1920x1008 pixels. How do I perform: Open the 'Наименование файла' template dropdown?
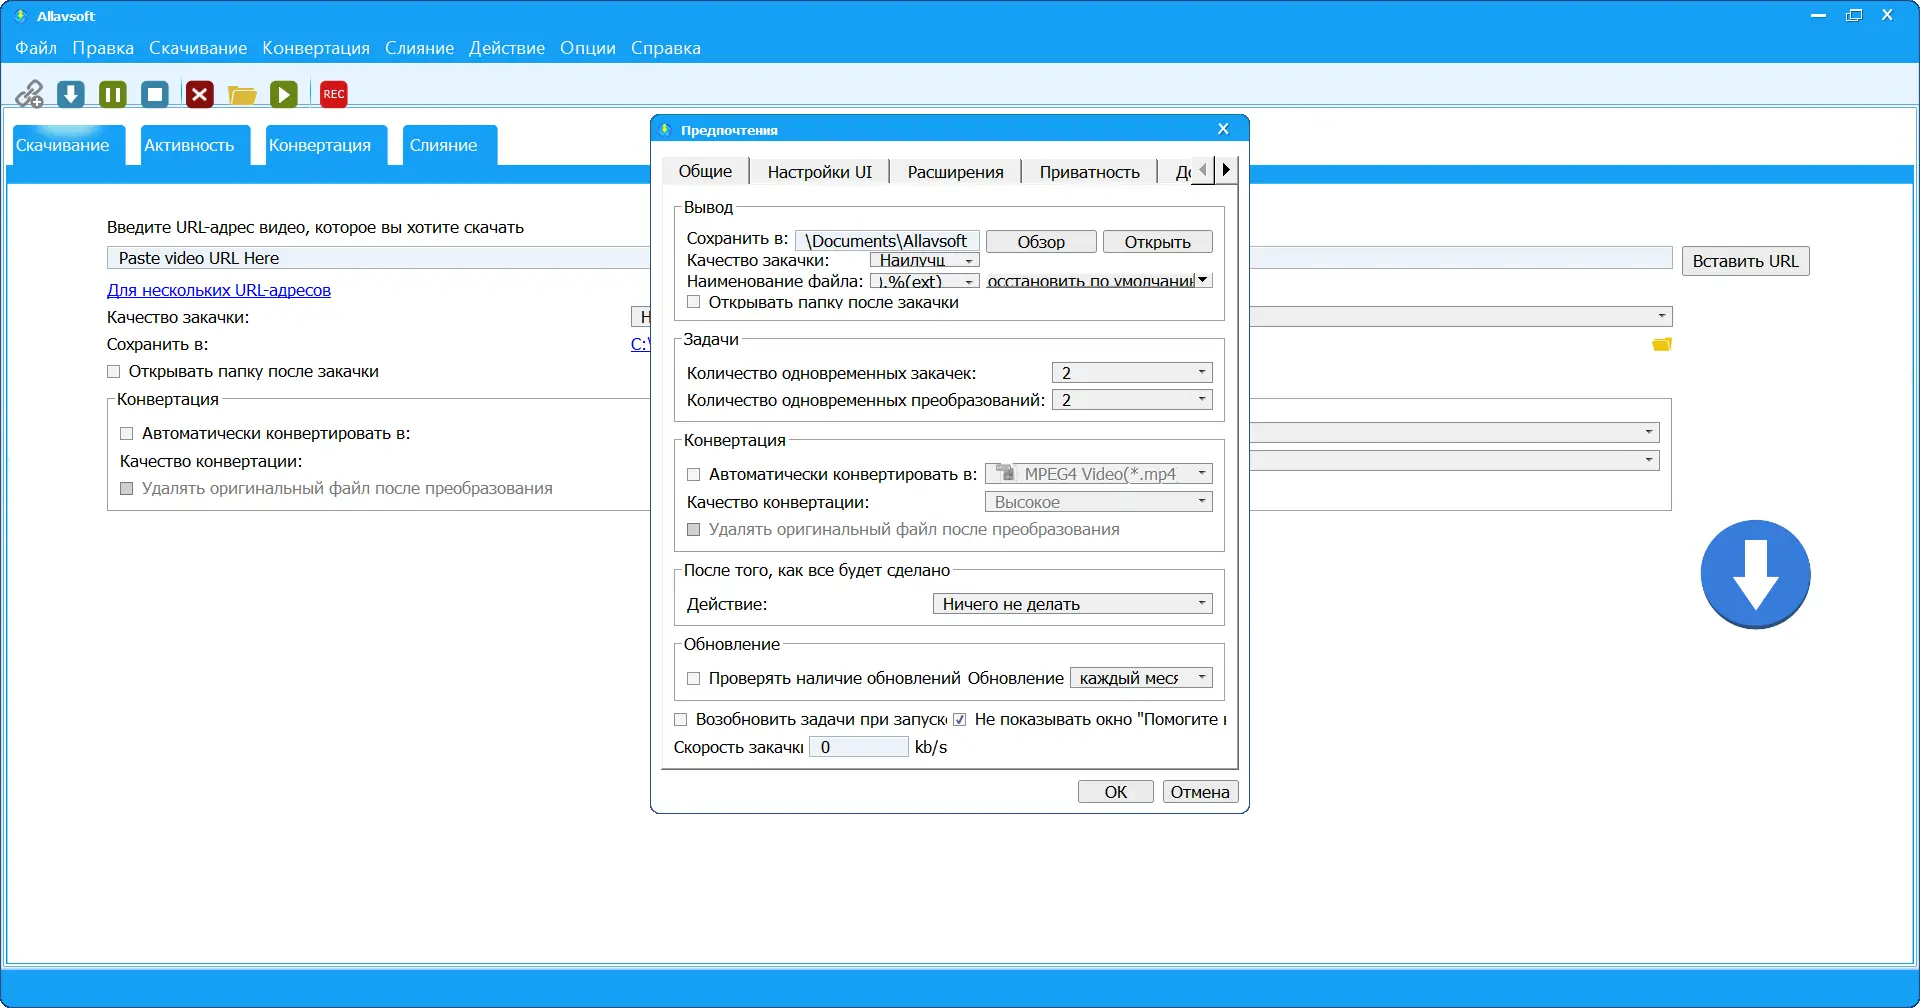click(x=925, y=281)
